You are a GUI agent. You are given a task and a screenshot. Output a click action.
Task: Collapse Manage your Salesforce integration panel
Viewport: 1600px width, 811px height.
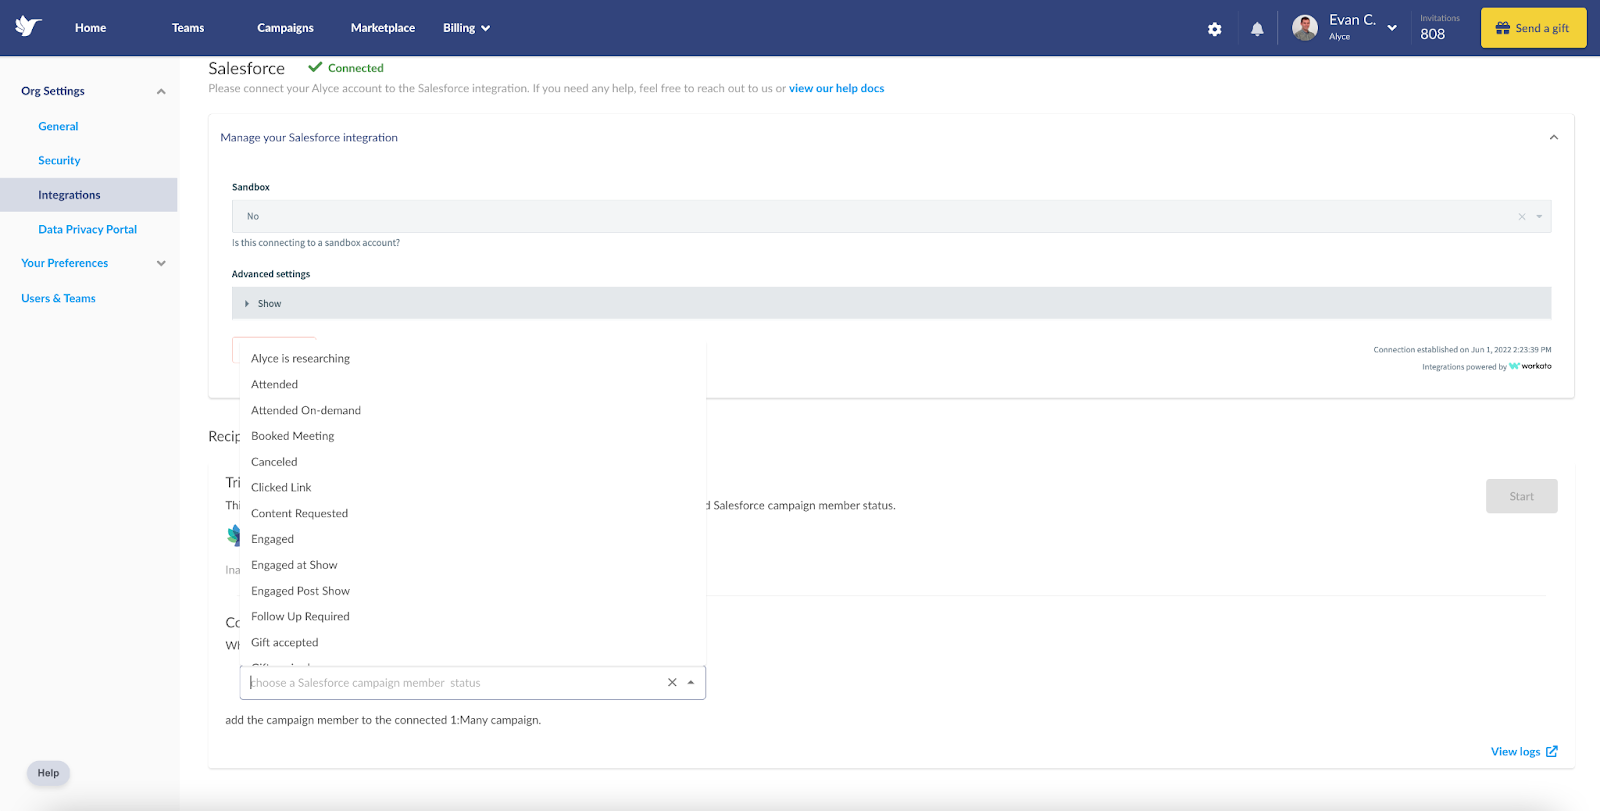pos(1553,138)
